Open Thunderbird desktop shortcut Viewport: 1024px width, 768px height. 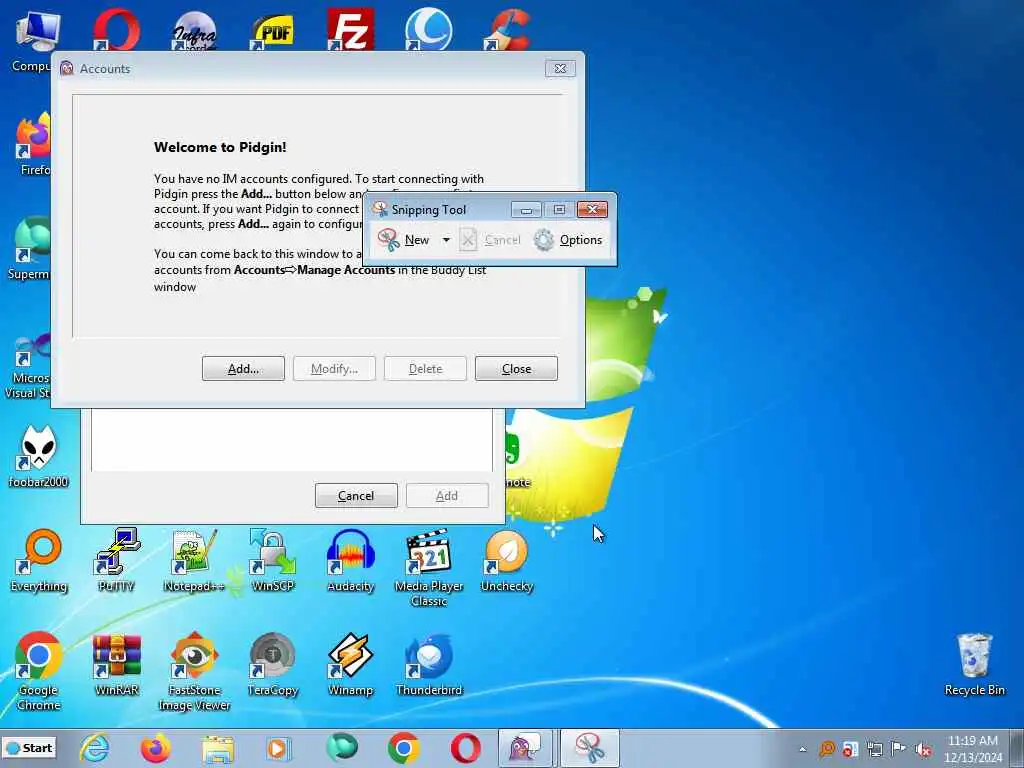coord(428,665)
